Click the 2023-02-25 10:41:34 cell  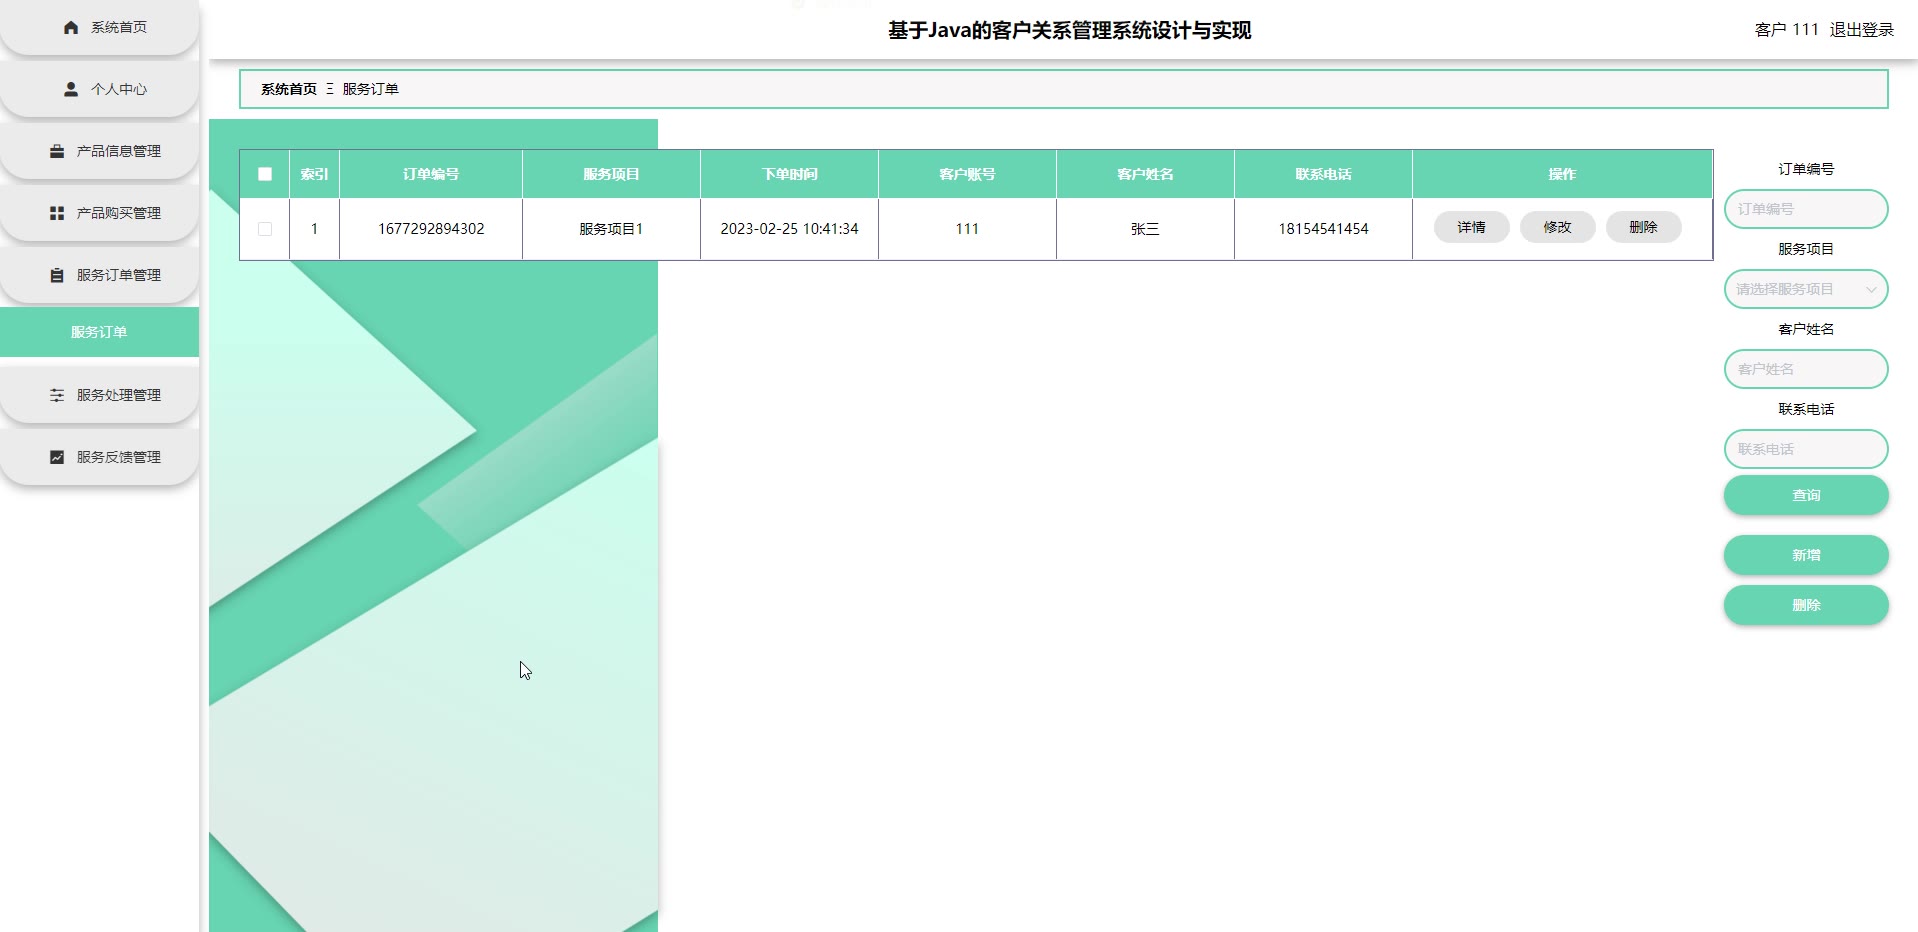click(789, 229)
